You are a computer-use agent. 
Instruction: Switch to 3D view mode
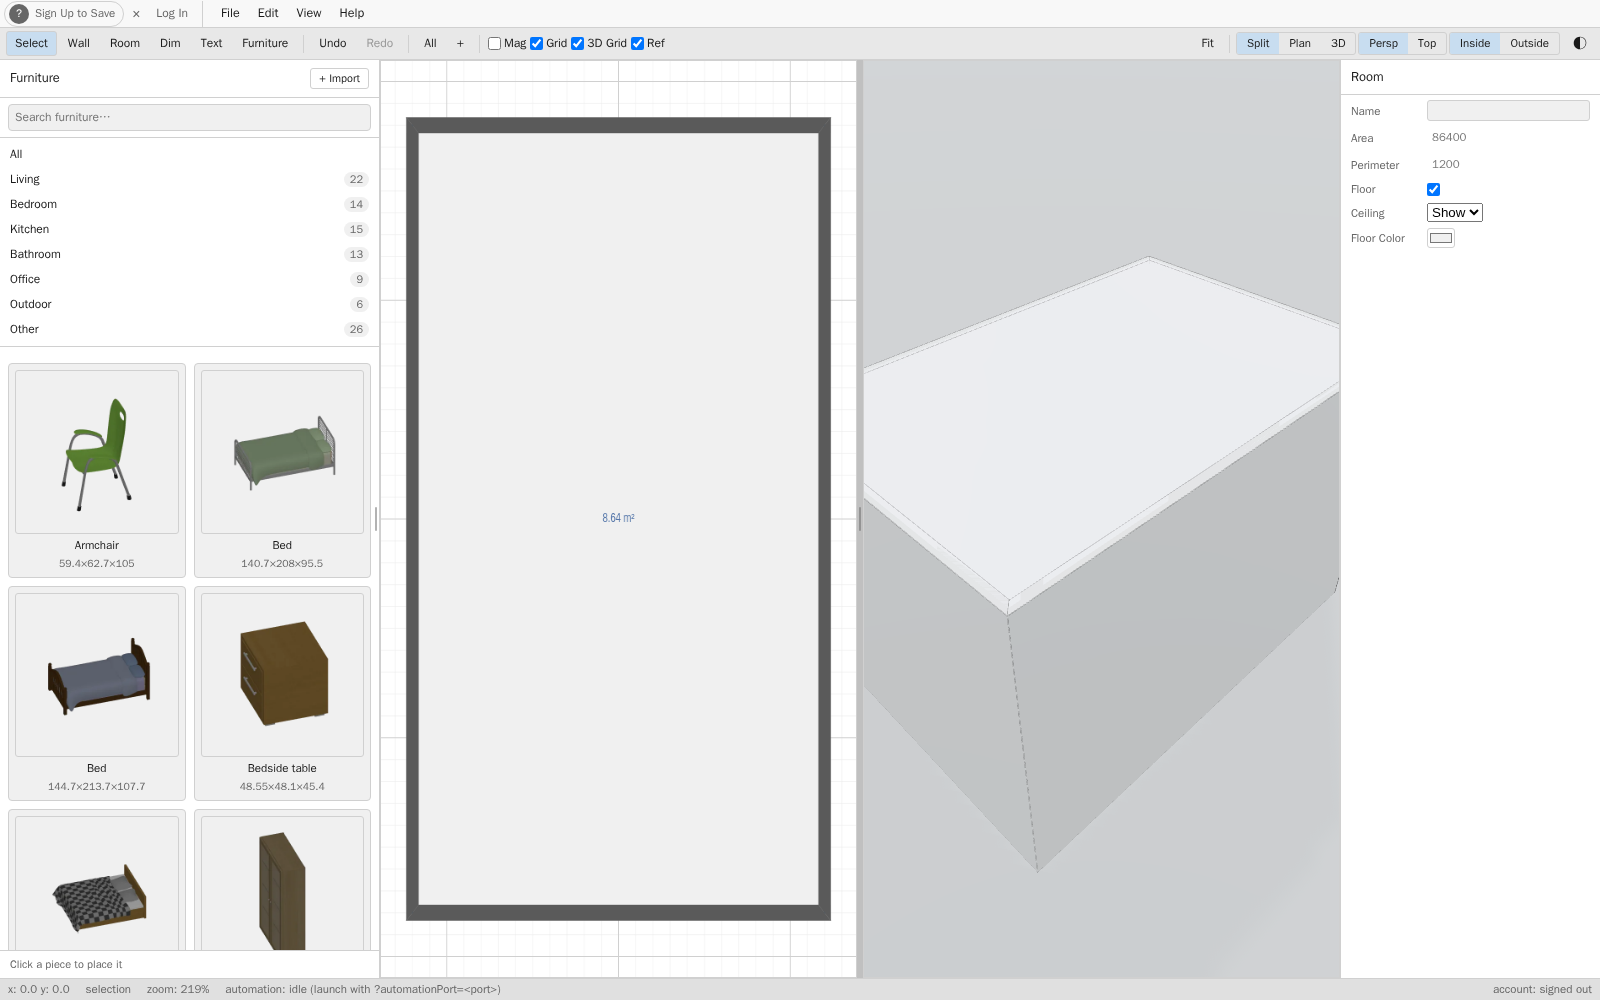click(x=1338, y=43)
